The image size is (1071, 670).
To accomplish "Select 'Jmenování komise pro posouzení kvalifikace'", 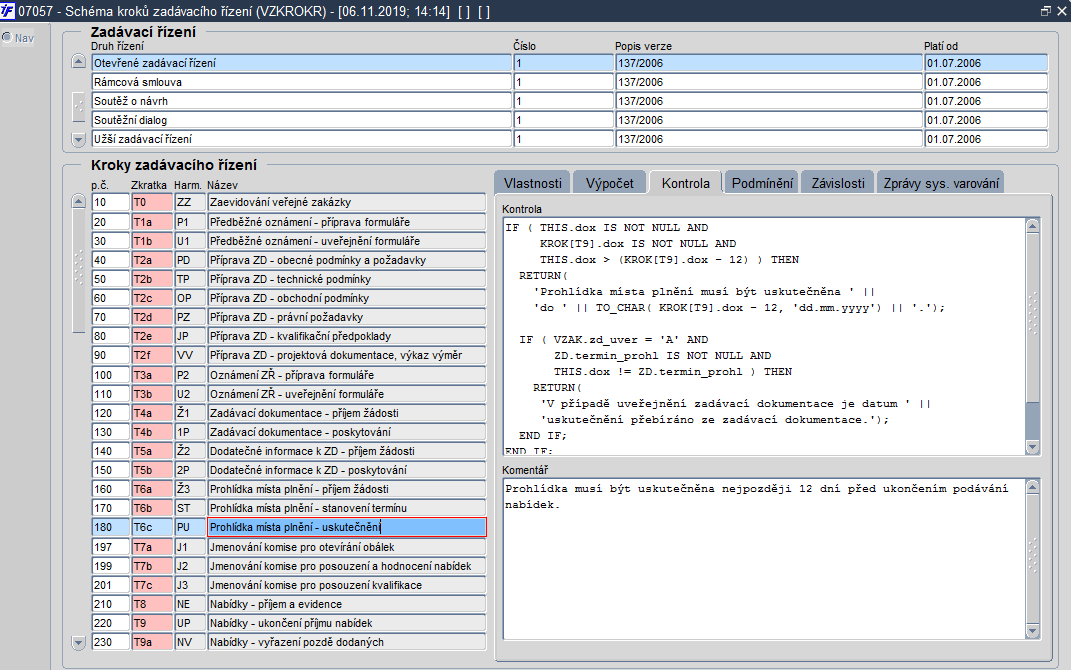I will [x=347, y=585].
